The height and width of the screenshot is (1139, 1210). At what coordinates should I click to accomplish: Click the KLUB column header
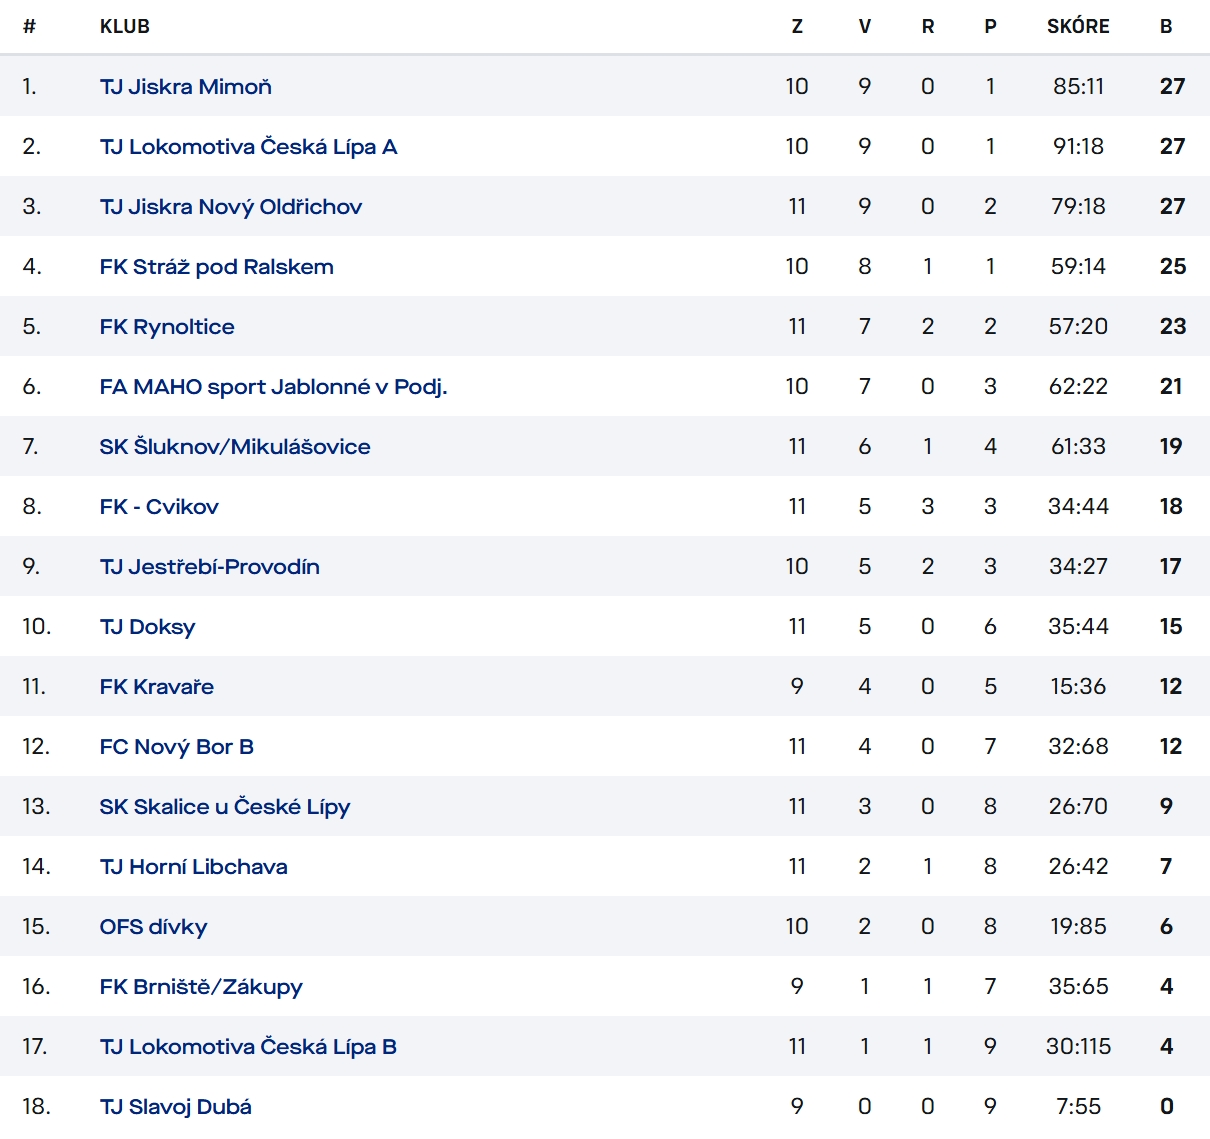125,27
